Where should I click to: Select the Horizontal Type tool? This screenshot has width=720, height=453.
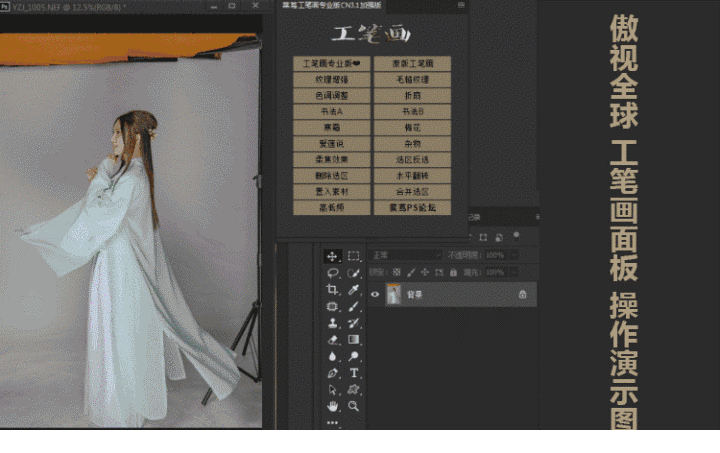click(354, 373)
